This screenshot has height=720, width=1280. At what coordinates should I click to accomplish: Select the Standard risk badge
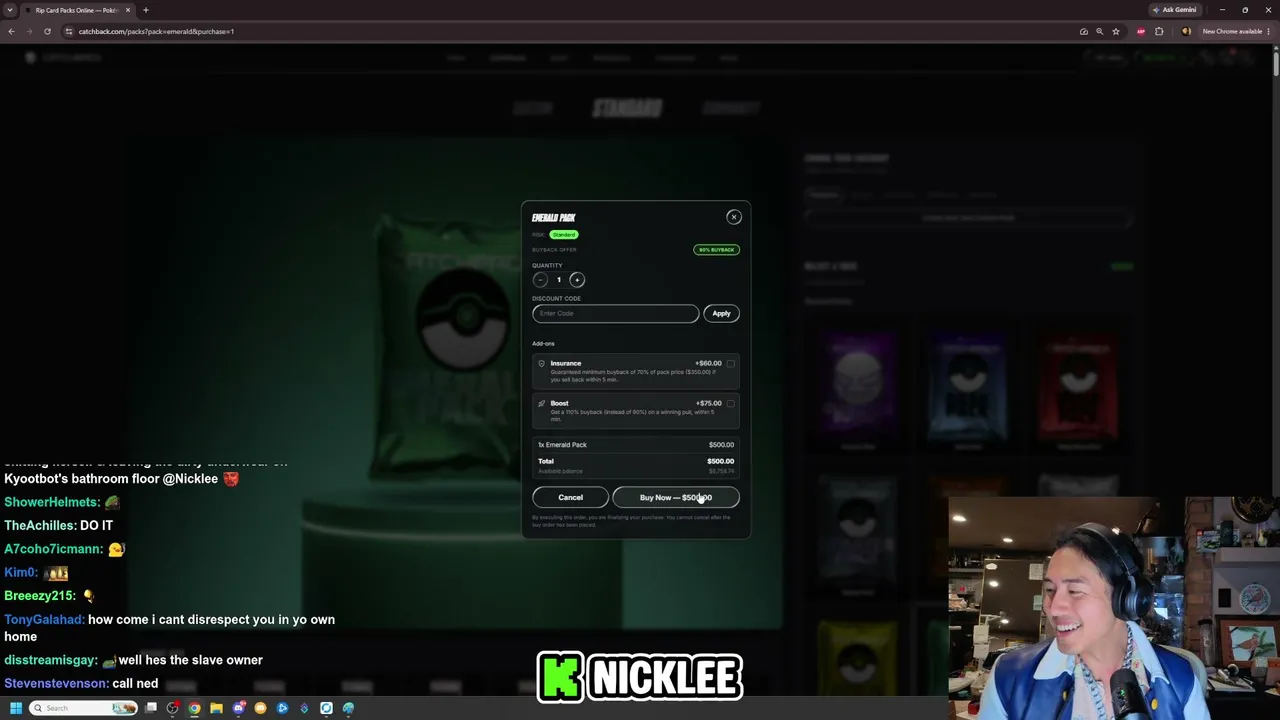[564, 235]
